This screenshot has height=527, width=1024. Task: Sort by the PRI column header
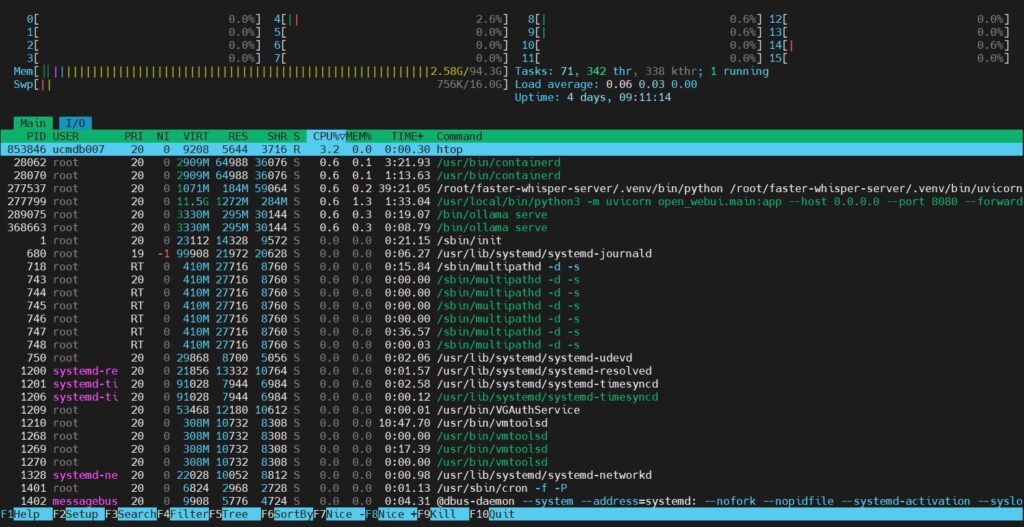tap(134, 136)
